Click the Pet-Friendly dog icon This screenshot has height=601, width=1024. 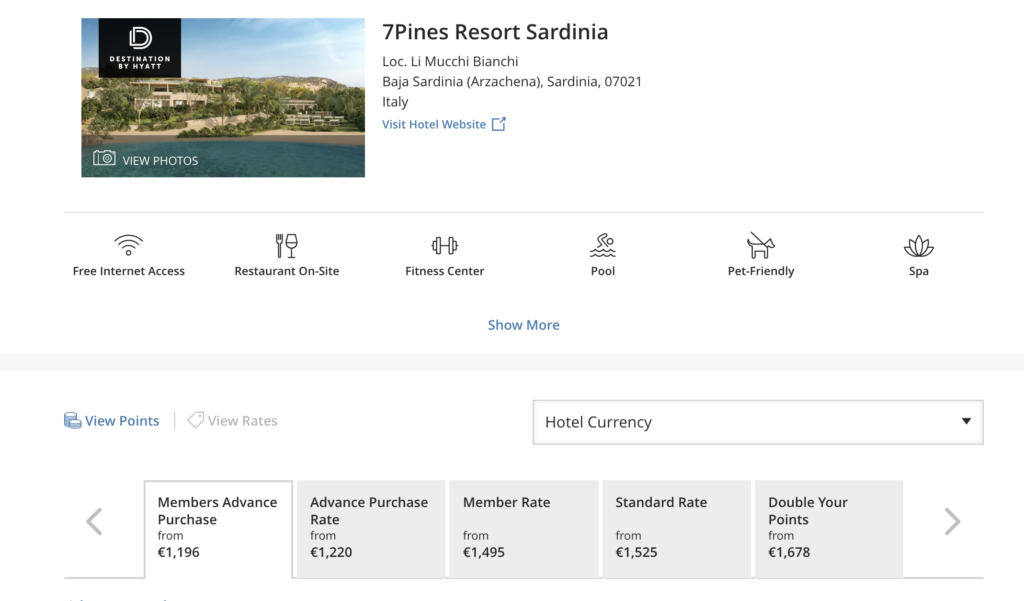coord(761,246)
